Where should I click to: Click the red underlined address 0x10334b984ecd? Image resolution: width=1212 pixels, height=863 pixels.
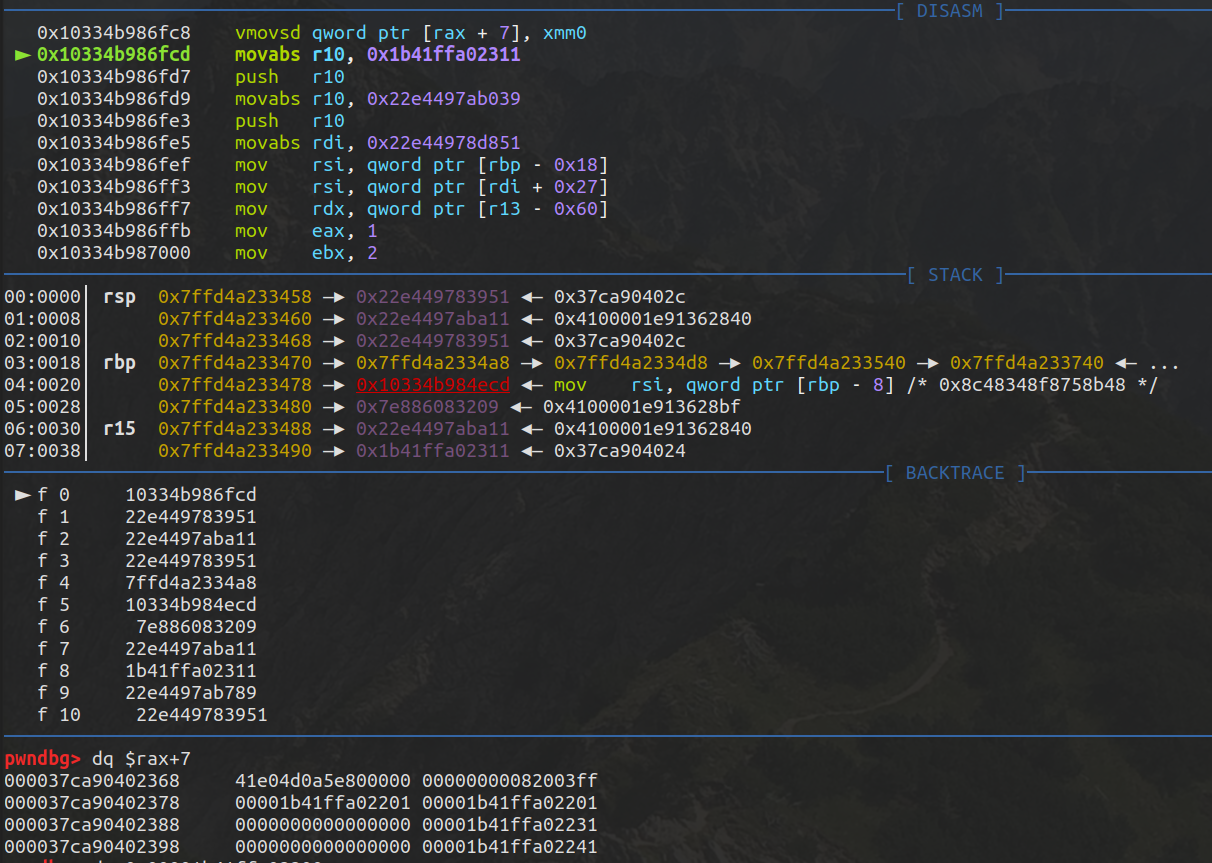coord(433,385)
